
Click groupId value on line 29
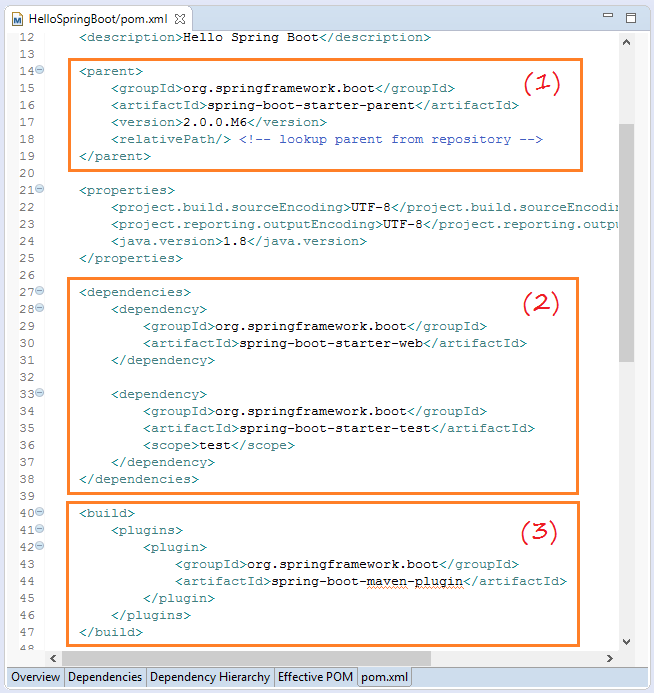point(311,326)
